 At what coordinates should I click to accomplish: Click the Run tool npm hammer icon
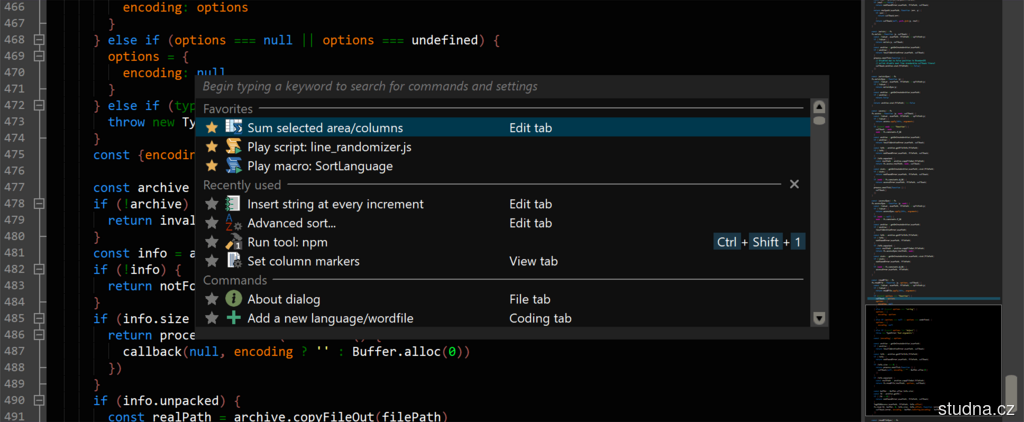234,242
